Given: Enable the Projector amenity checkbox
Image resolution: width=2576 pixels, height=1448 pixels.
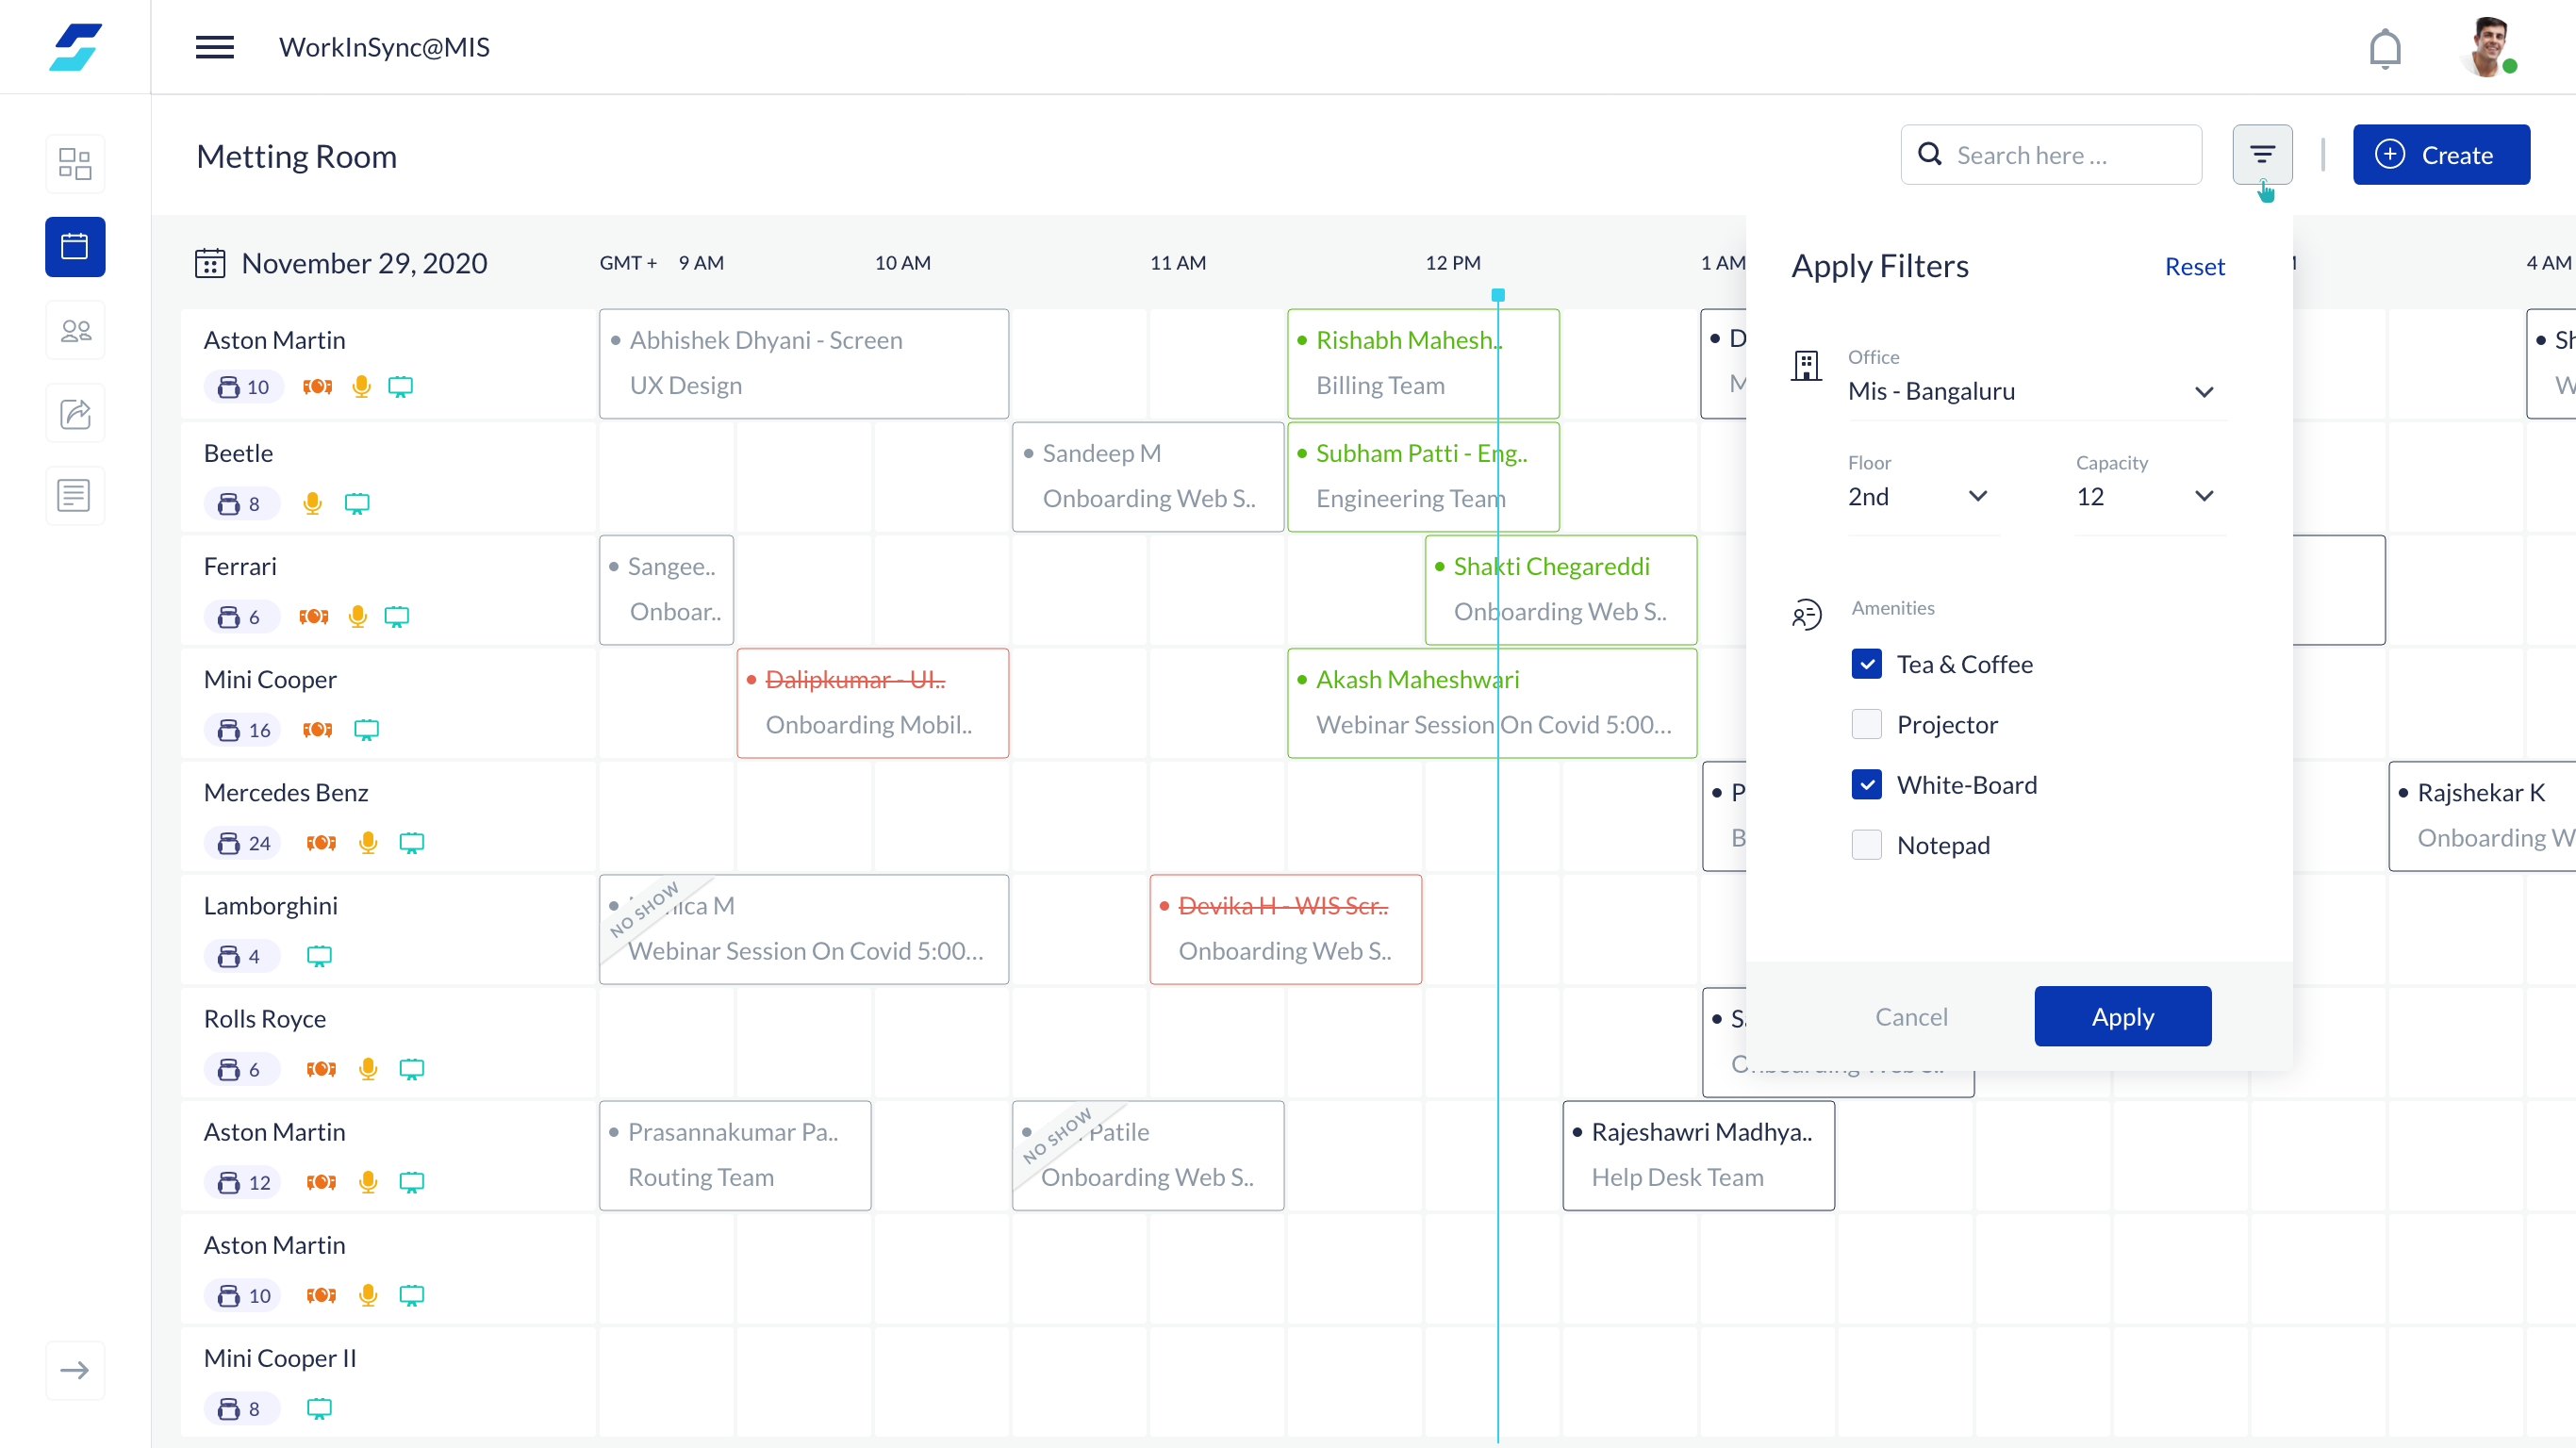Looking at the screenshot, I should click(x=1866, y=724).
